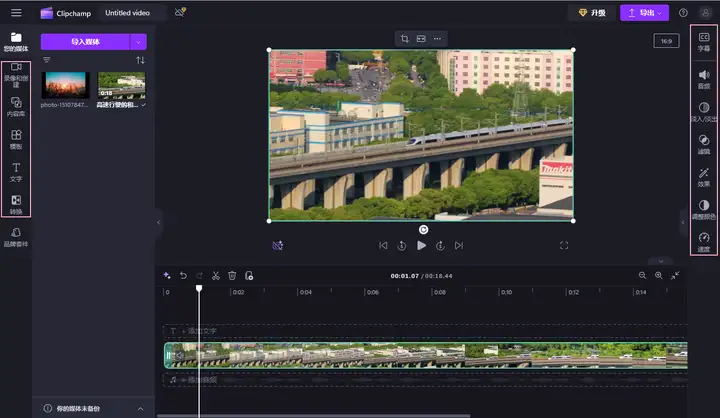Image resolution: width=720 pixels, height=418 pixels.
Task: Collapse the timeline with chevron
Action: [x=661, y=261]
